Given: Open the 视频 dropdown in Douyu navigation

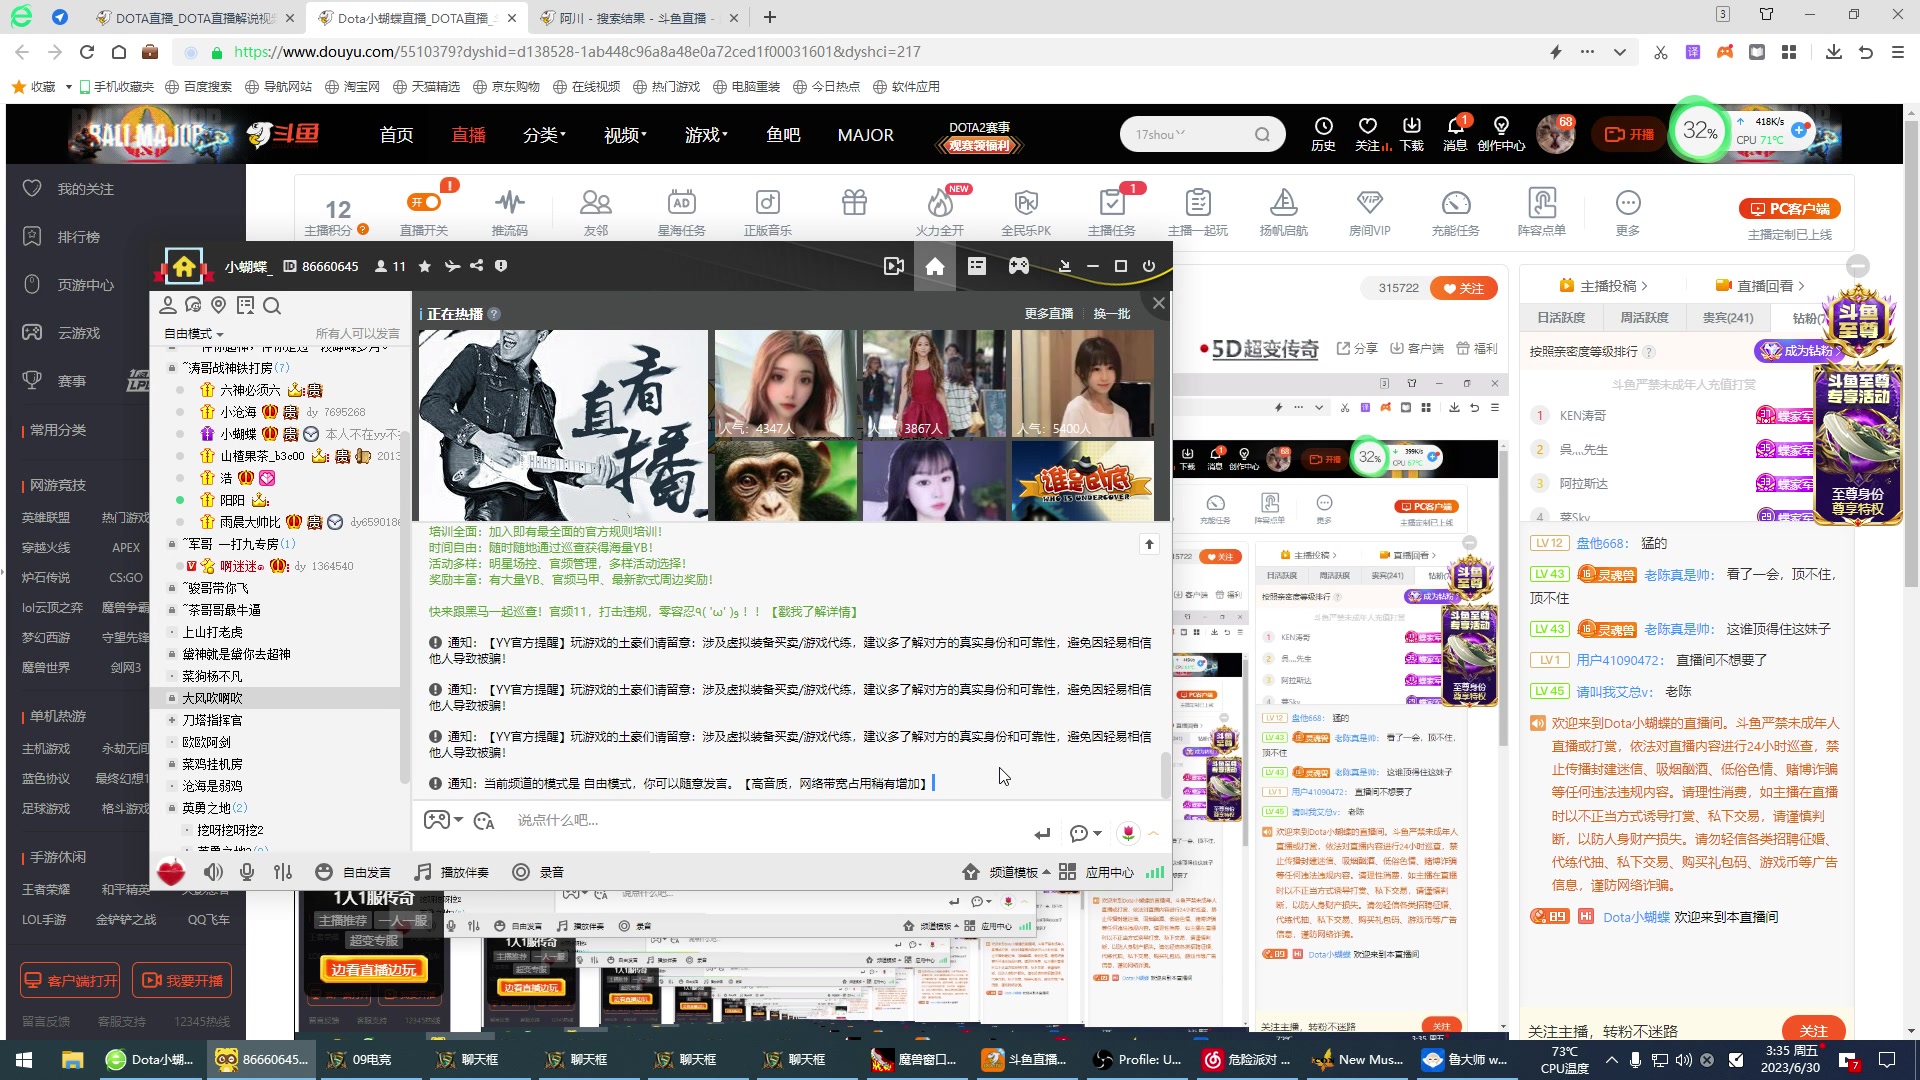Looking at the screenshot, I should (x=625, y=135).
